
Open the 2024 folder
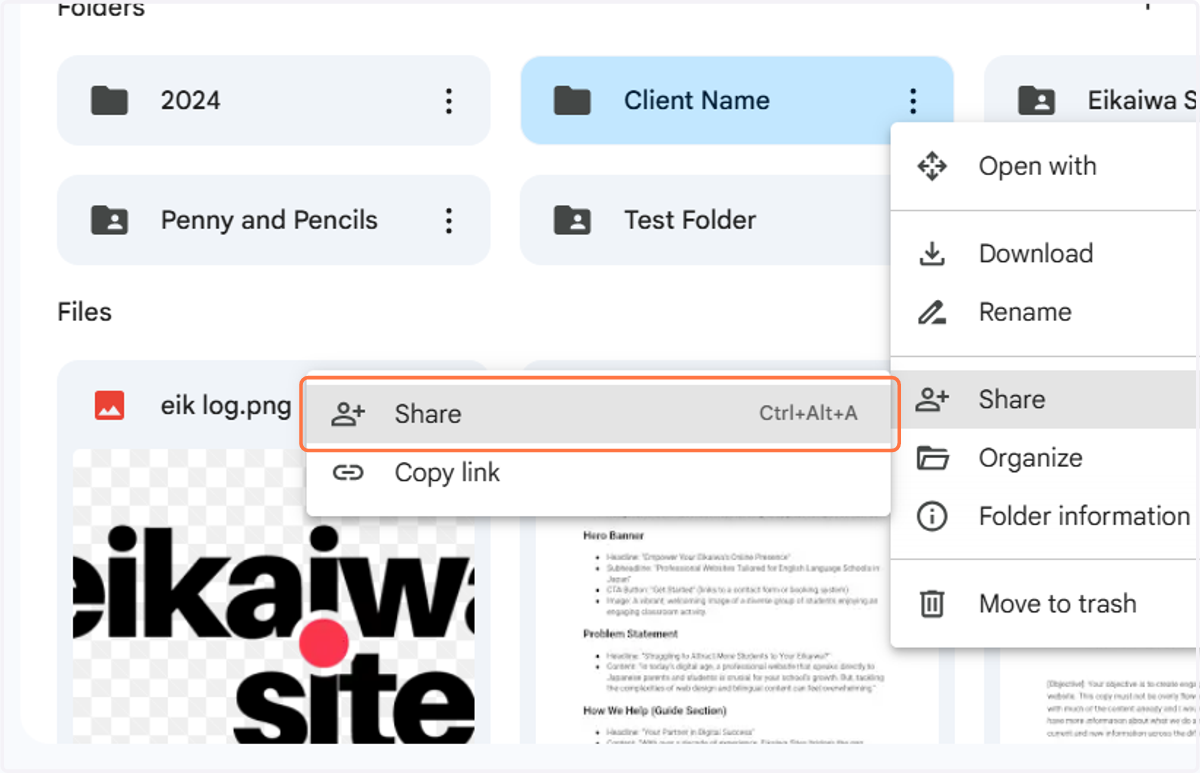coord(273,100)
